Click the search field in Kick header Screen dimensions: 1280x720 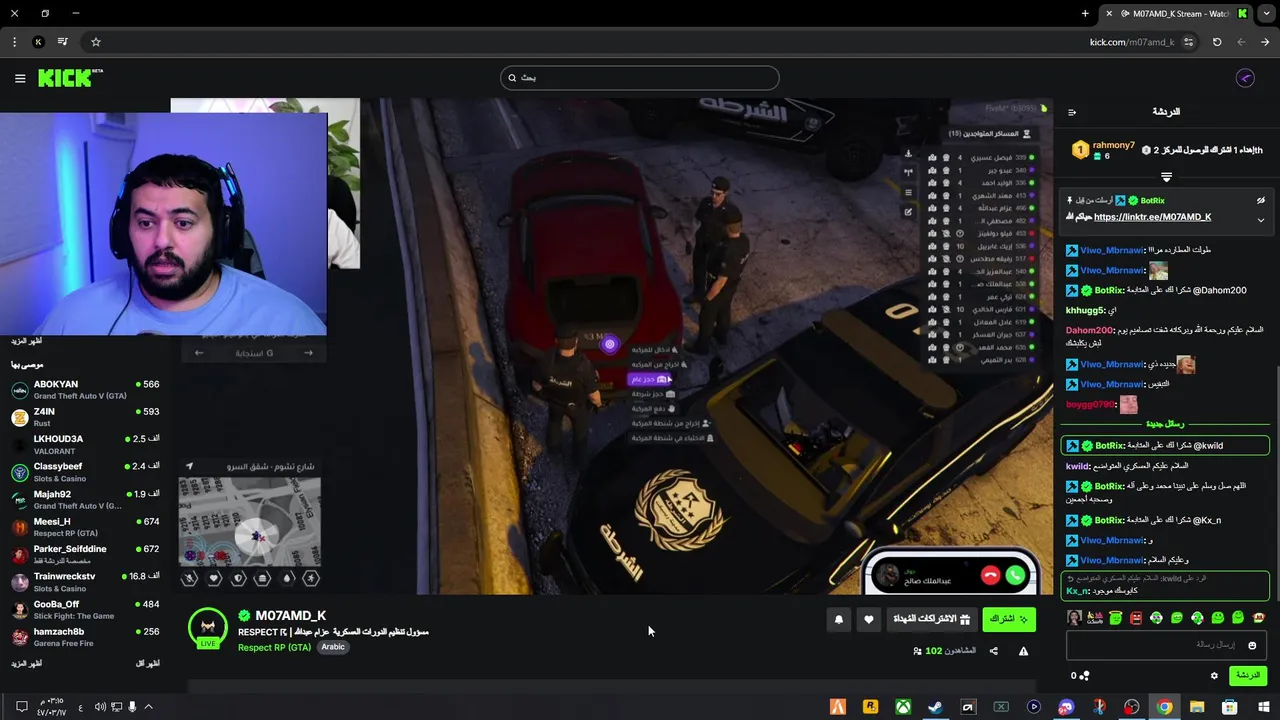point(639,78)
